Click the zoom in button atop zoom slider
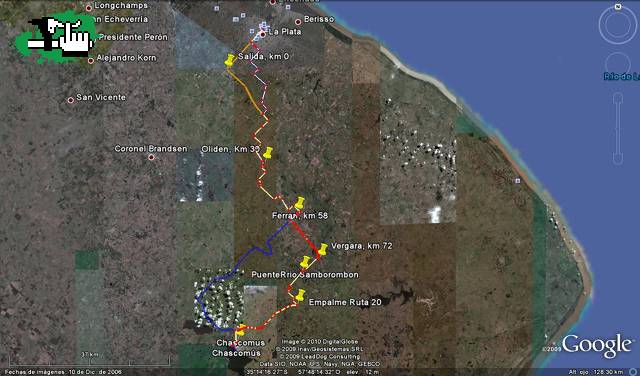The image size is (640, 376). coord(618,97)
